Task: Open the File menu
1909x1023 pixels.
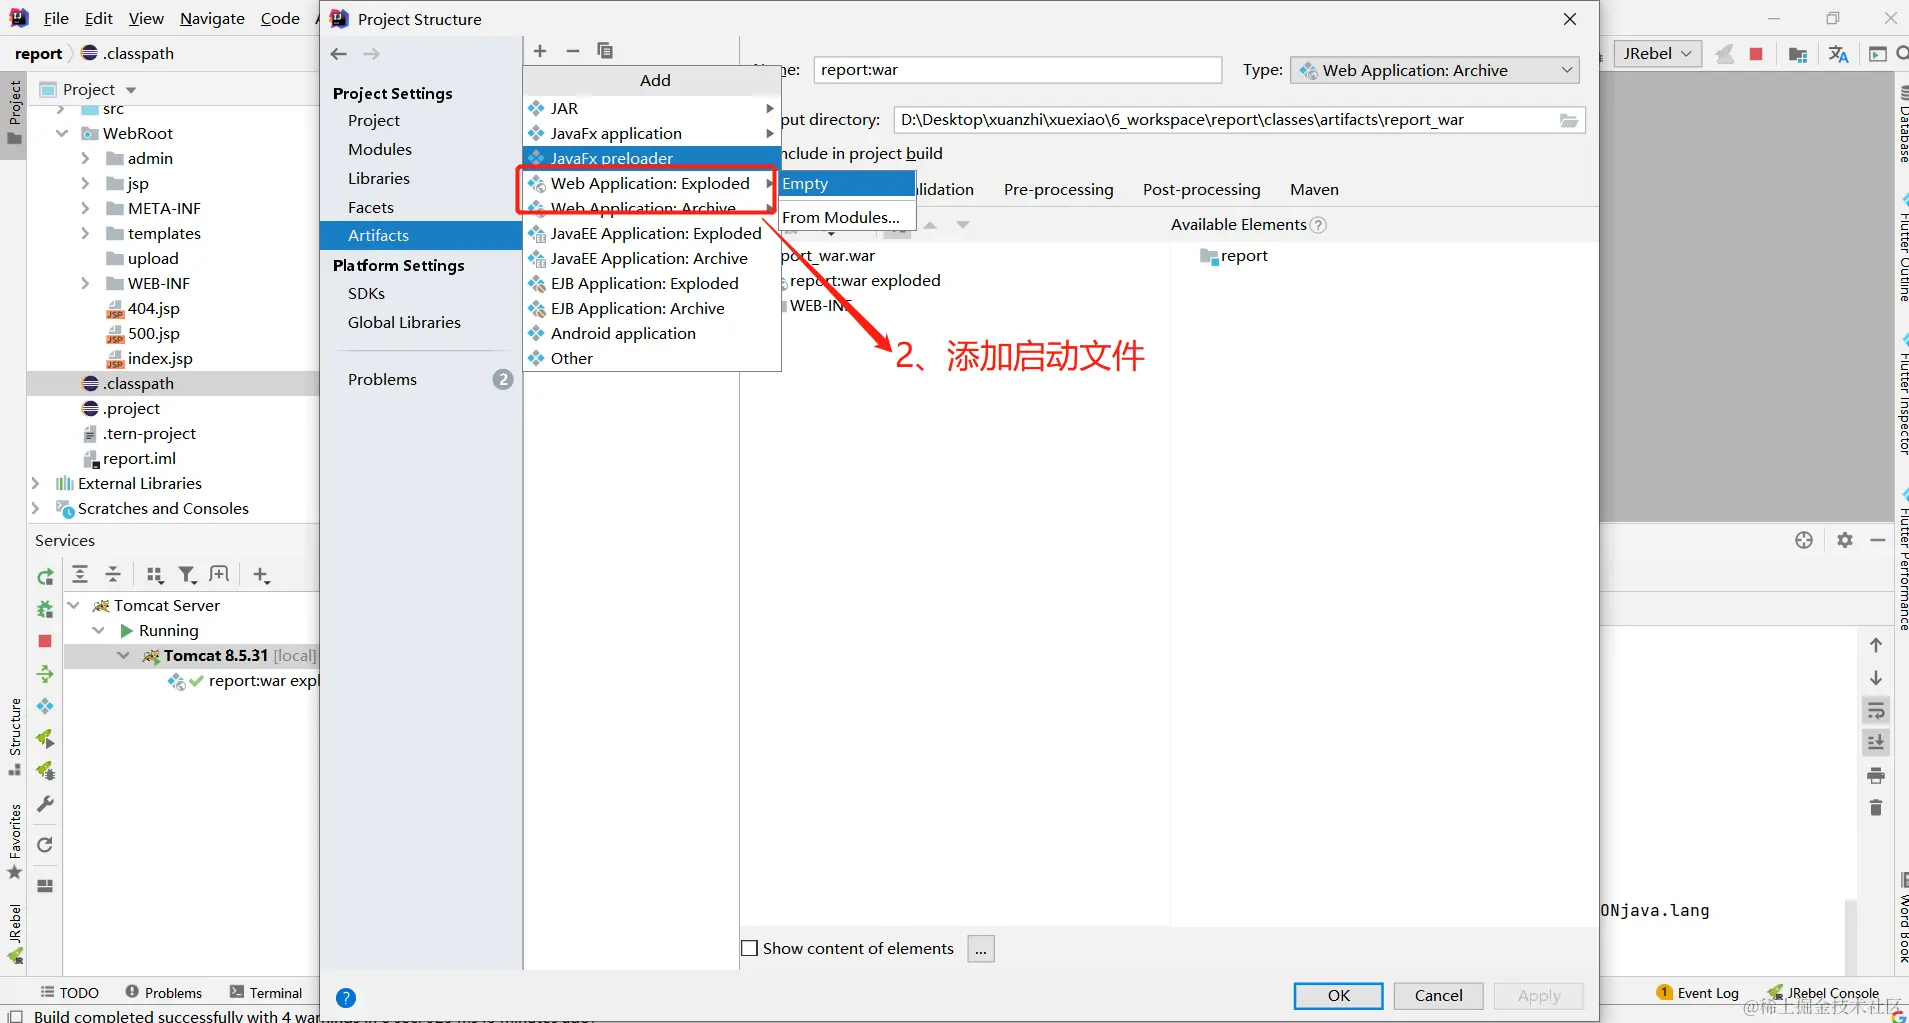Action: 56,18
